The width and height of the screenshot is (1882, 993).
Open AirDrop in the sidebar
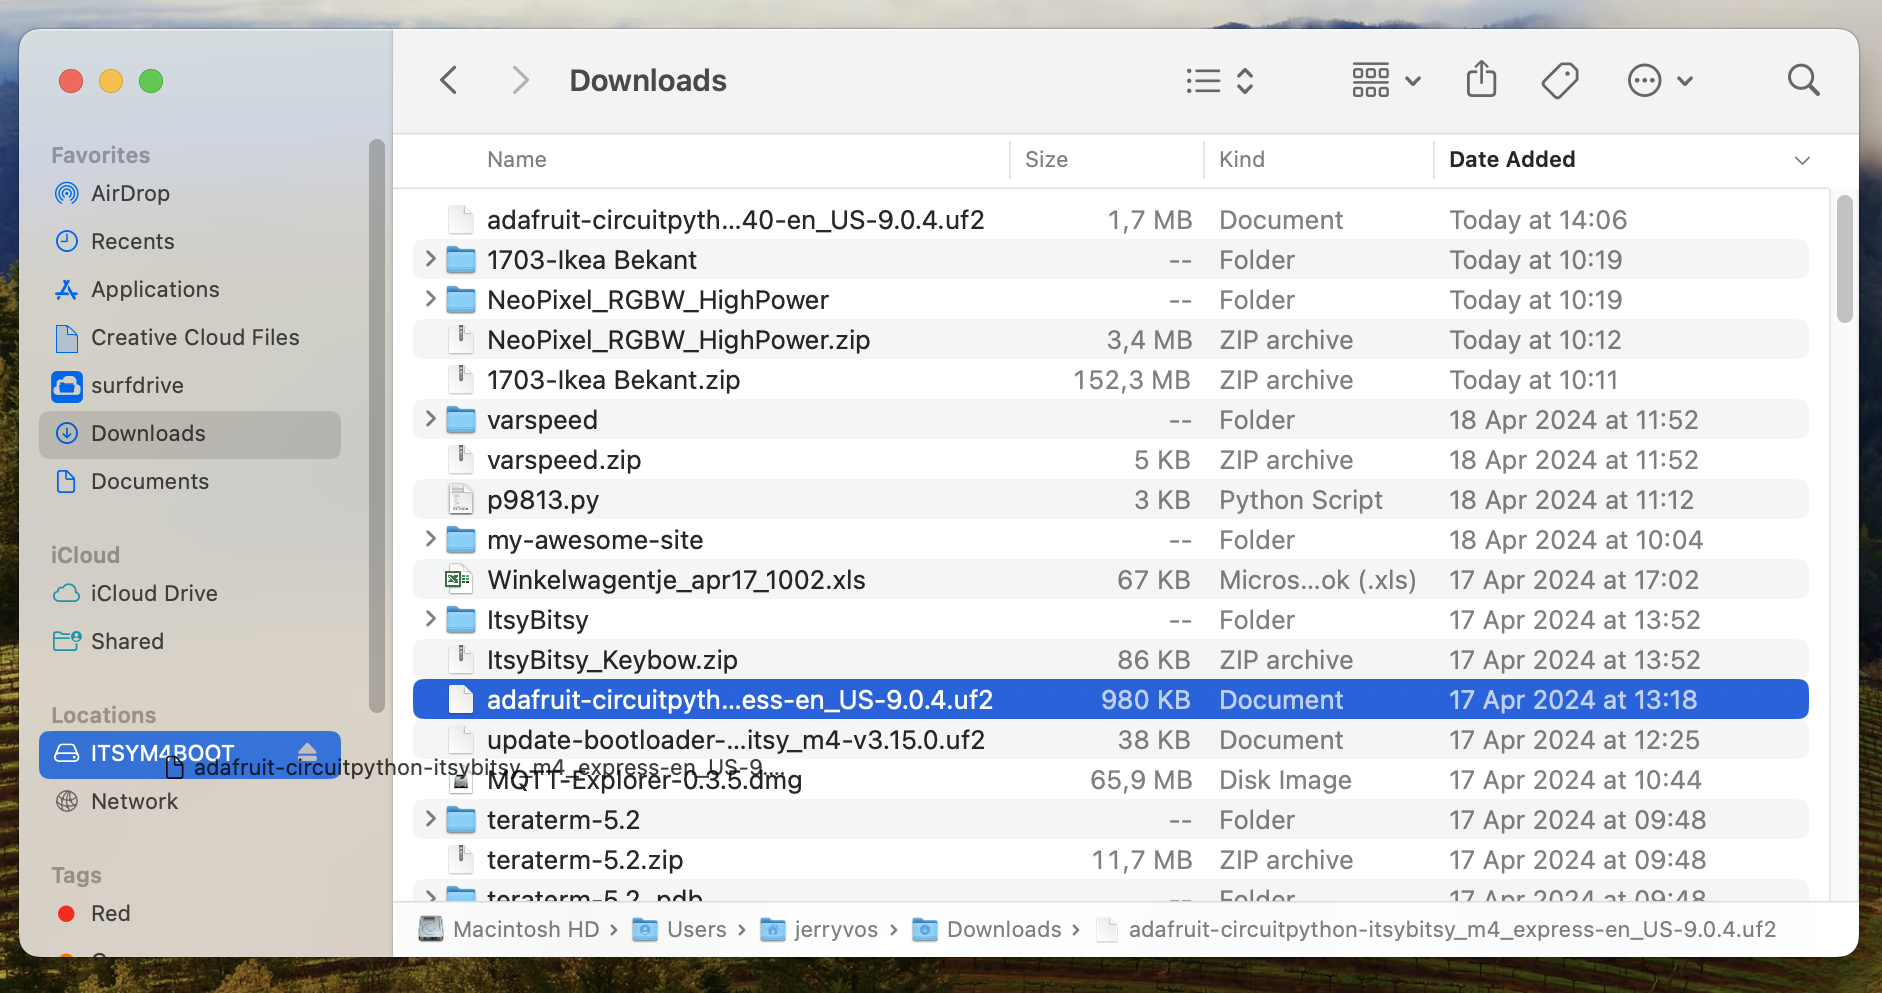(x=130, y=193)
